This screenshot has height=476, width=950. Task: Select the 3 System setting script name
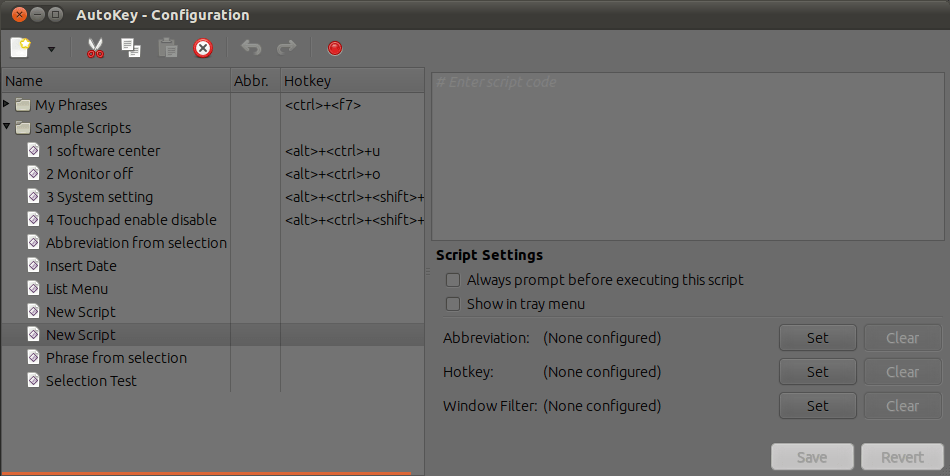99,197
